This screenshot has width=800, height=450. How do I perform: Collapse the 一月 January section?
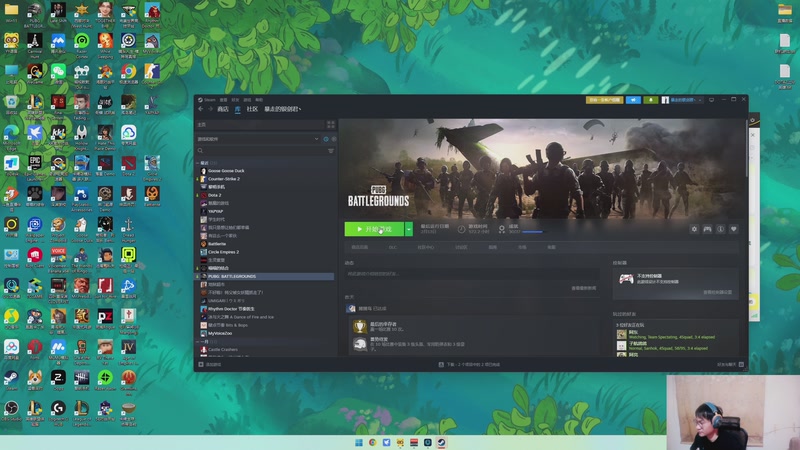(198, 341)
